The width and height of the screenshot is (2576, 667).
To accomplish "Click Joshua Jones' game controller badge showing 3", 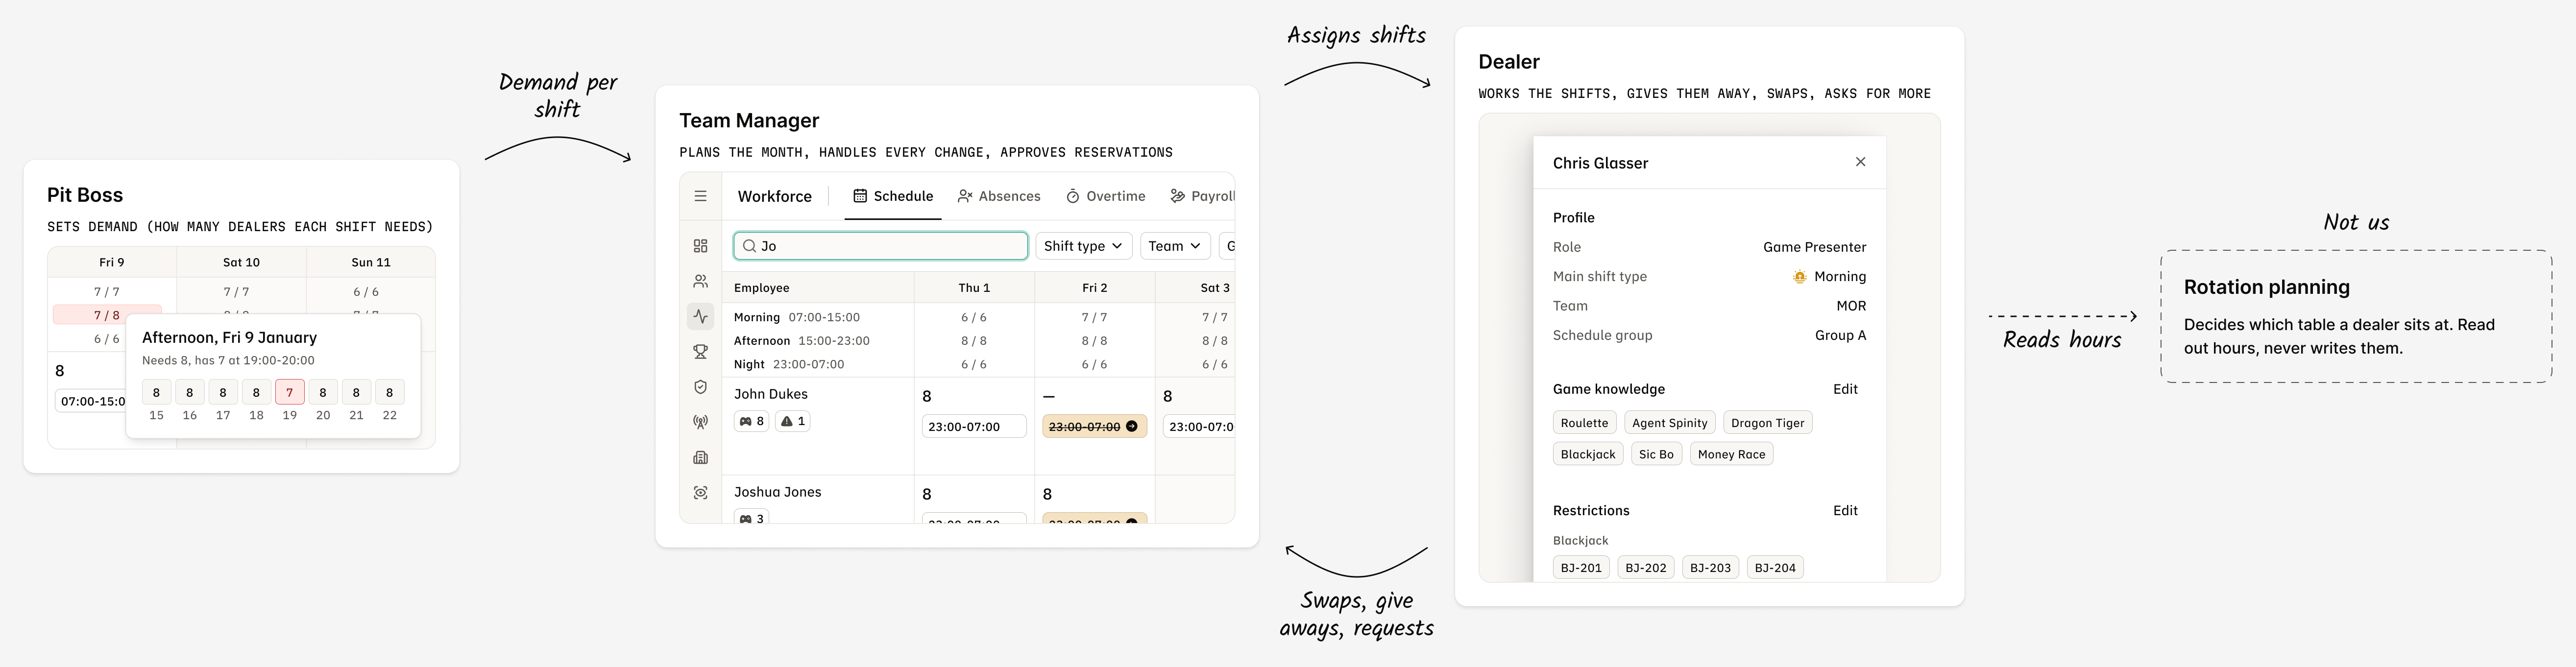I will (752, 517).
